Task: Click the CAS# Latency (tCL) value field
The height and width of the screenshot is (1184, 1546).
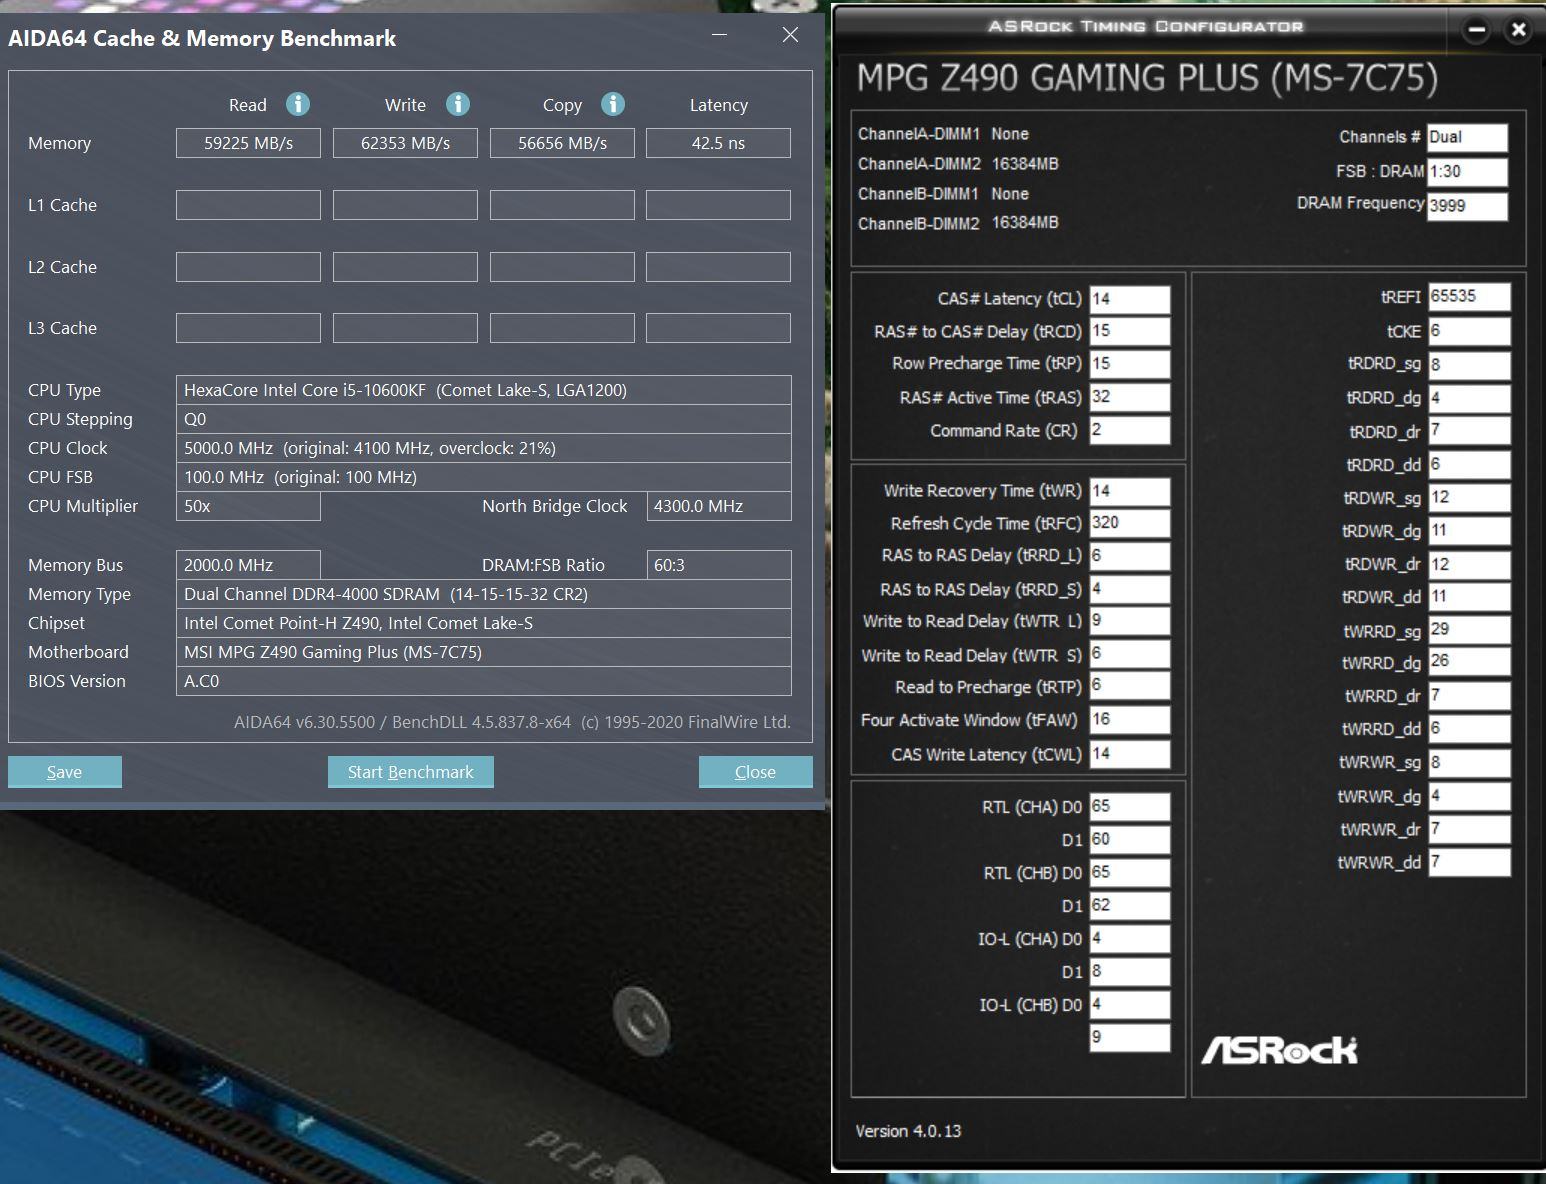Action: pyautogui.click(x=1130, y=299)
